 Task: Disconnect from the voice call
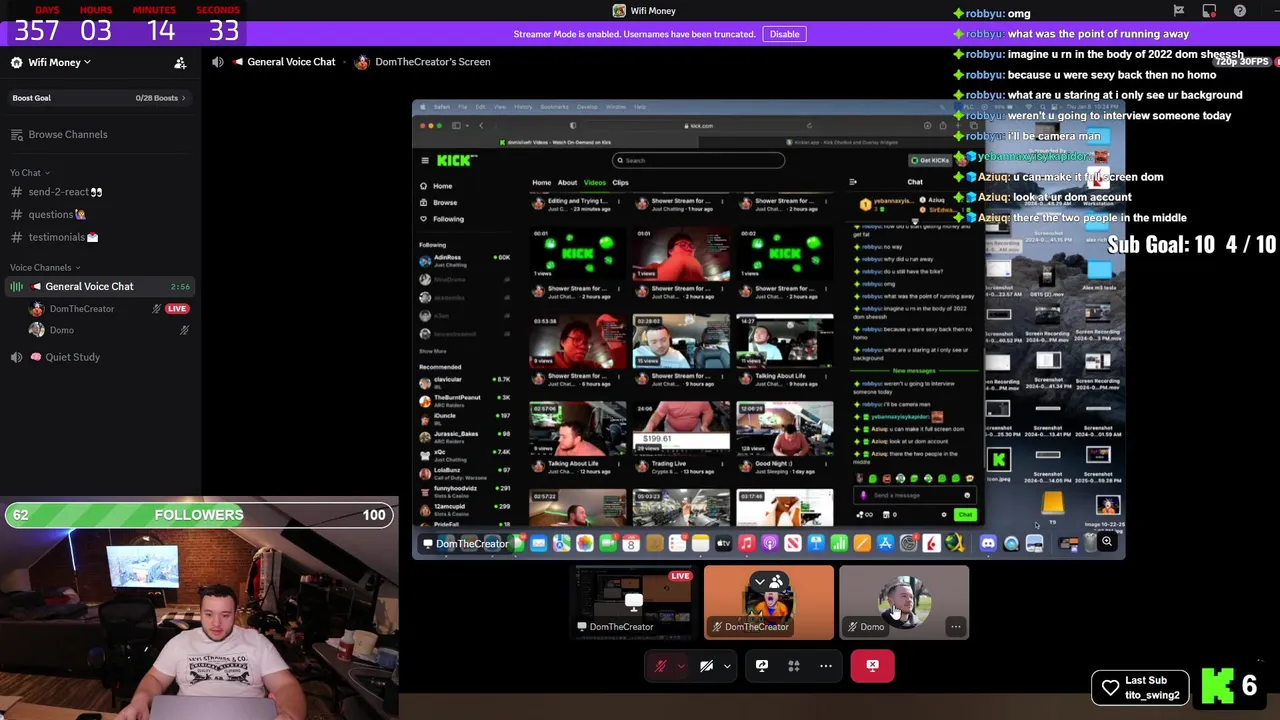point(873,666)
